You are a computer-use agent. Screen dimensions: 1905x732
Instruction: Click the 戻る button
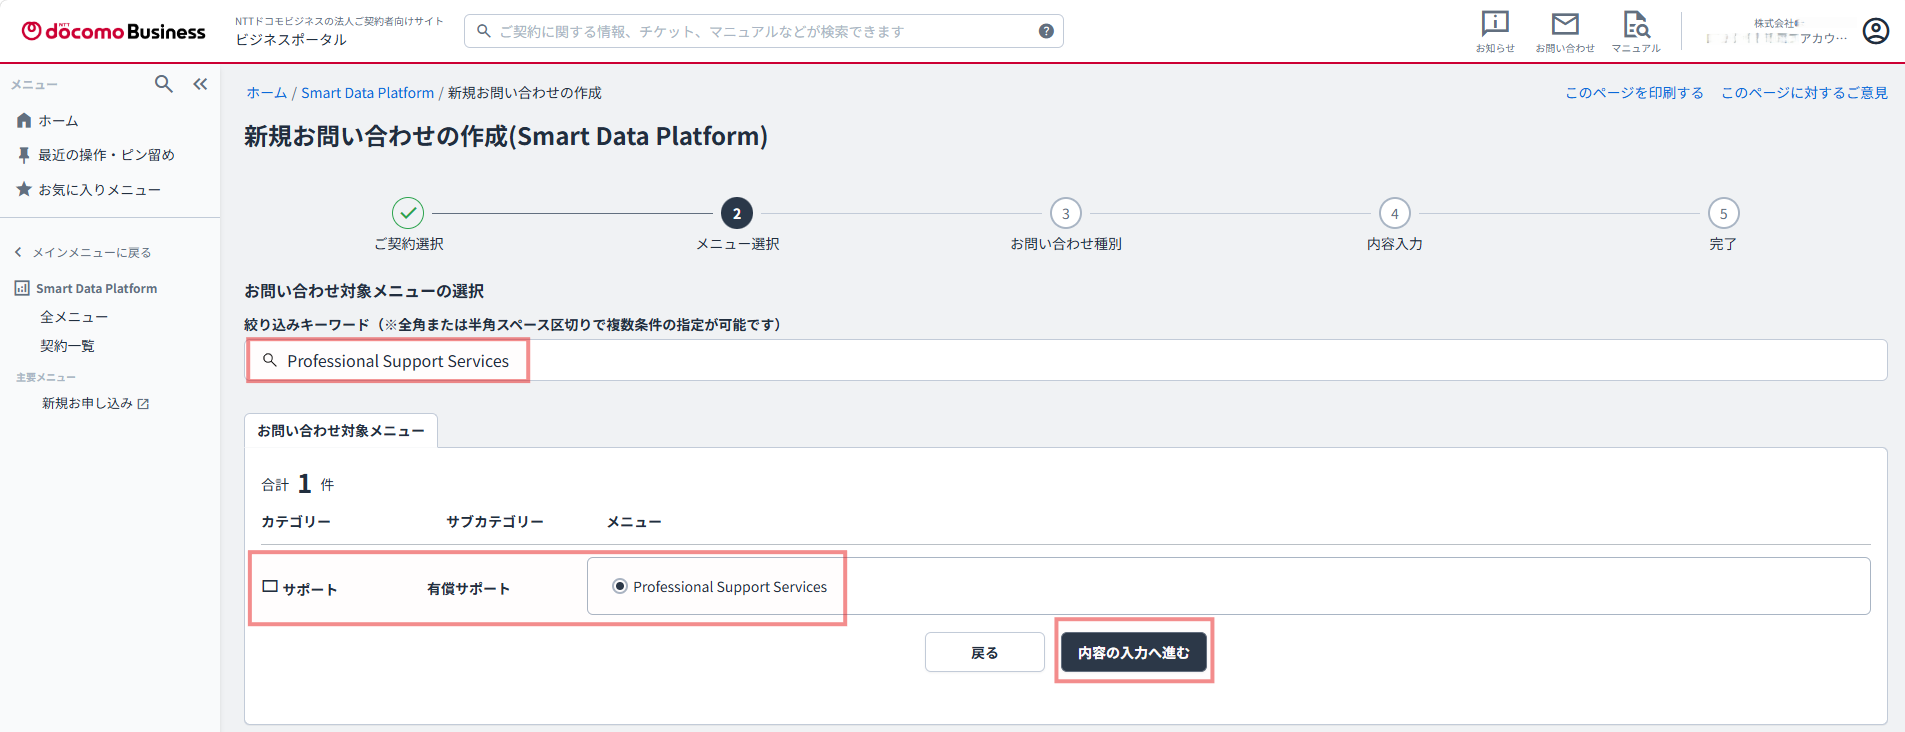[985, 652]
